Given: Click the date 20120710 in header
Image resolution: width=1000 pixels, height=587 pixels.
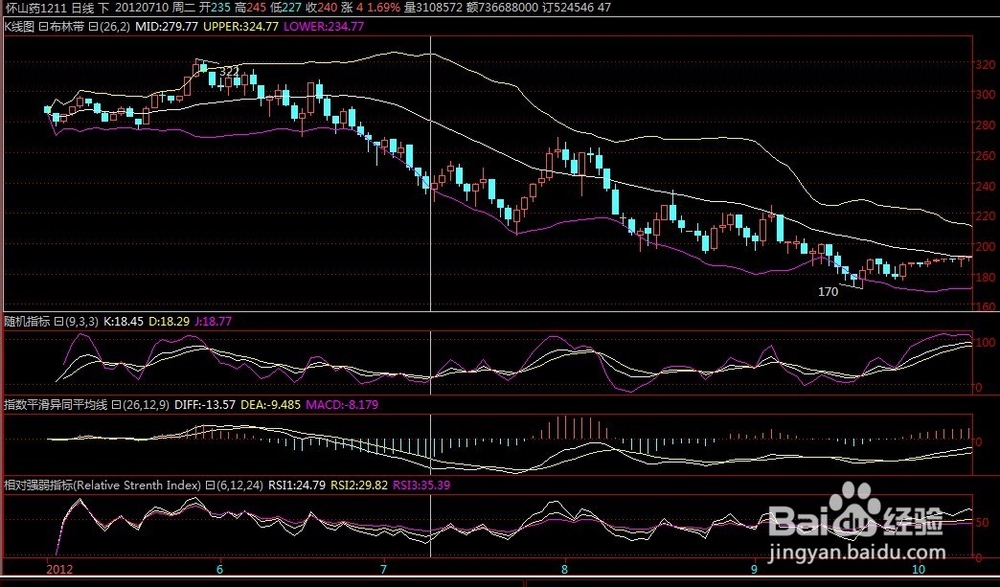Looking at the screenshot, I should tap(140, 8).
